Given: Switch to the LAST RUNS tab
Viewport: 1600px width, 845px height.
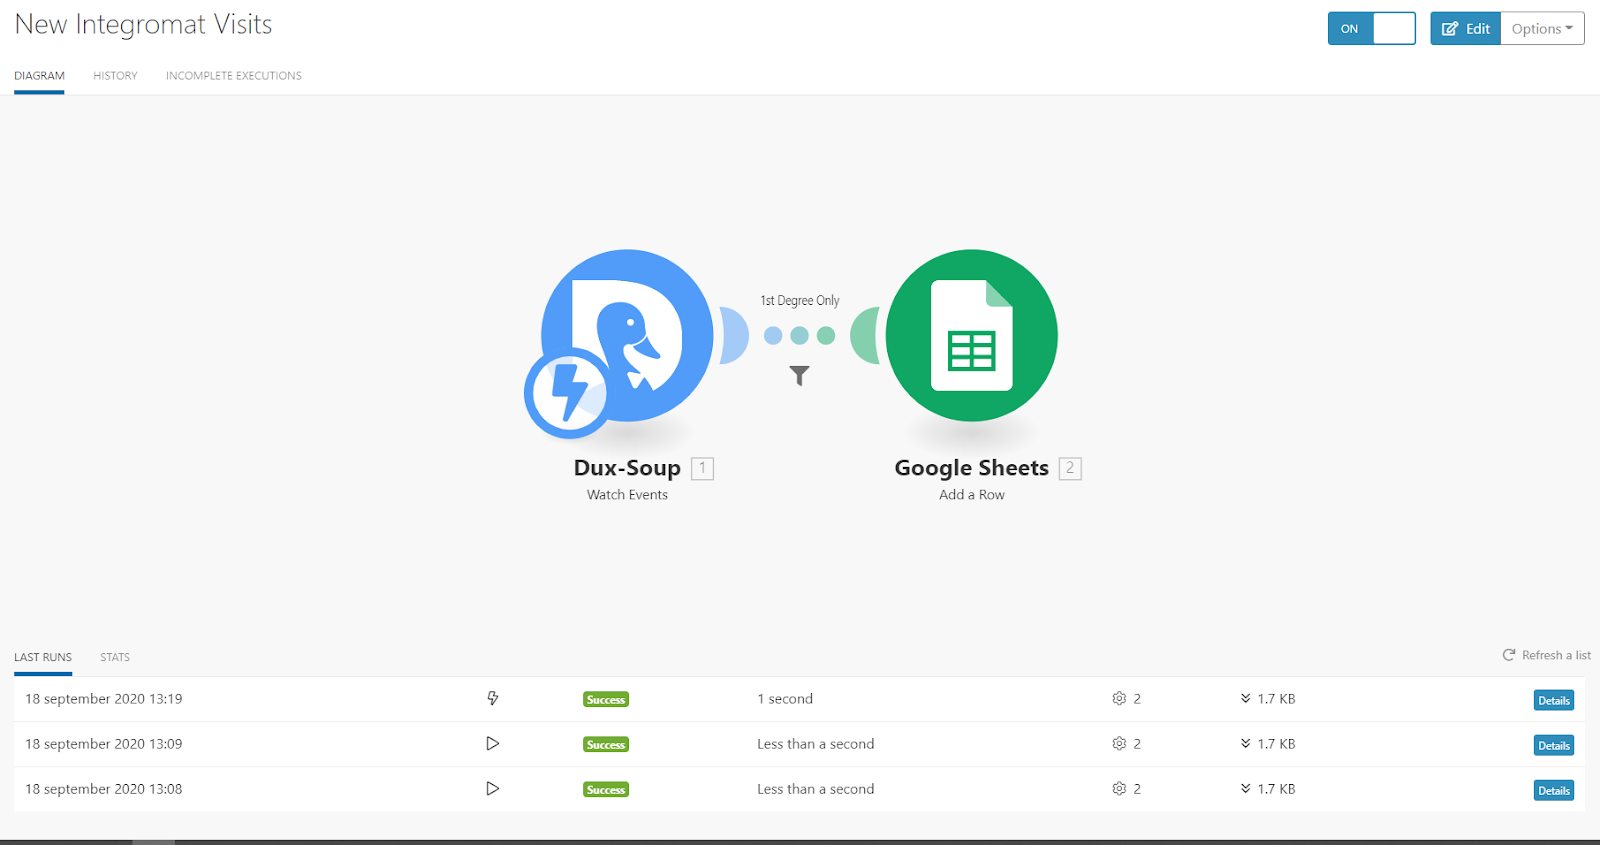Looking at the screenshot, I should pyautogui.click(x=43, y=657).
